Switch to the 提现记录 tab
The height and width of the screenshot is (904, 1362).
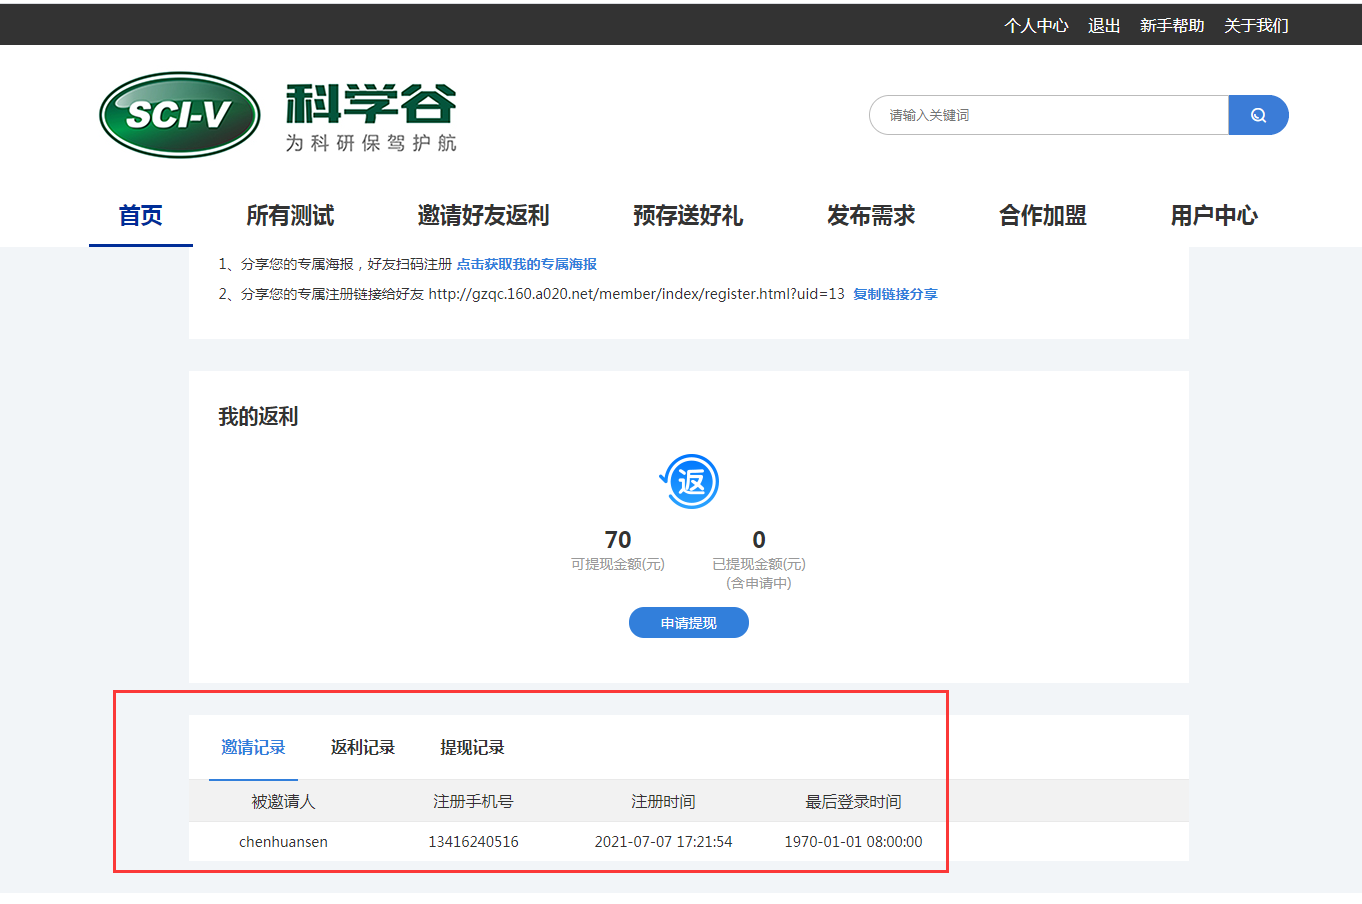coord(472,747)
